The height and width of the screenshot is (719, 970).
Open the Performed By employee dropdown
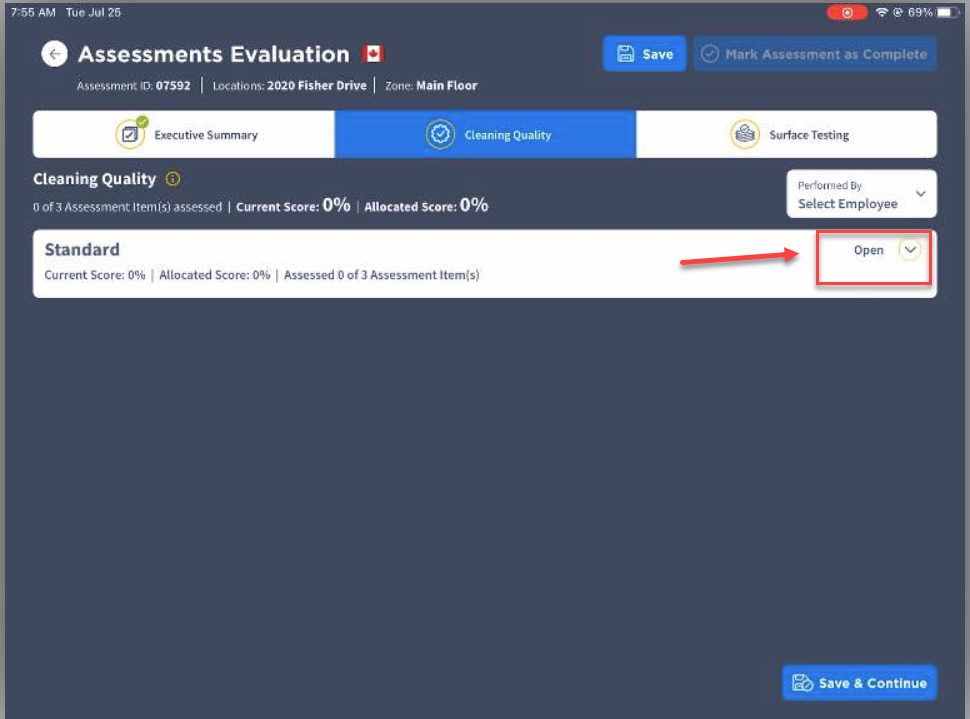pos(861,194)
